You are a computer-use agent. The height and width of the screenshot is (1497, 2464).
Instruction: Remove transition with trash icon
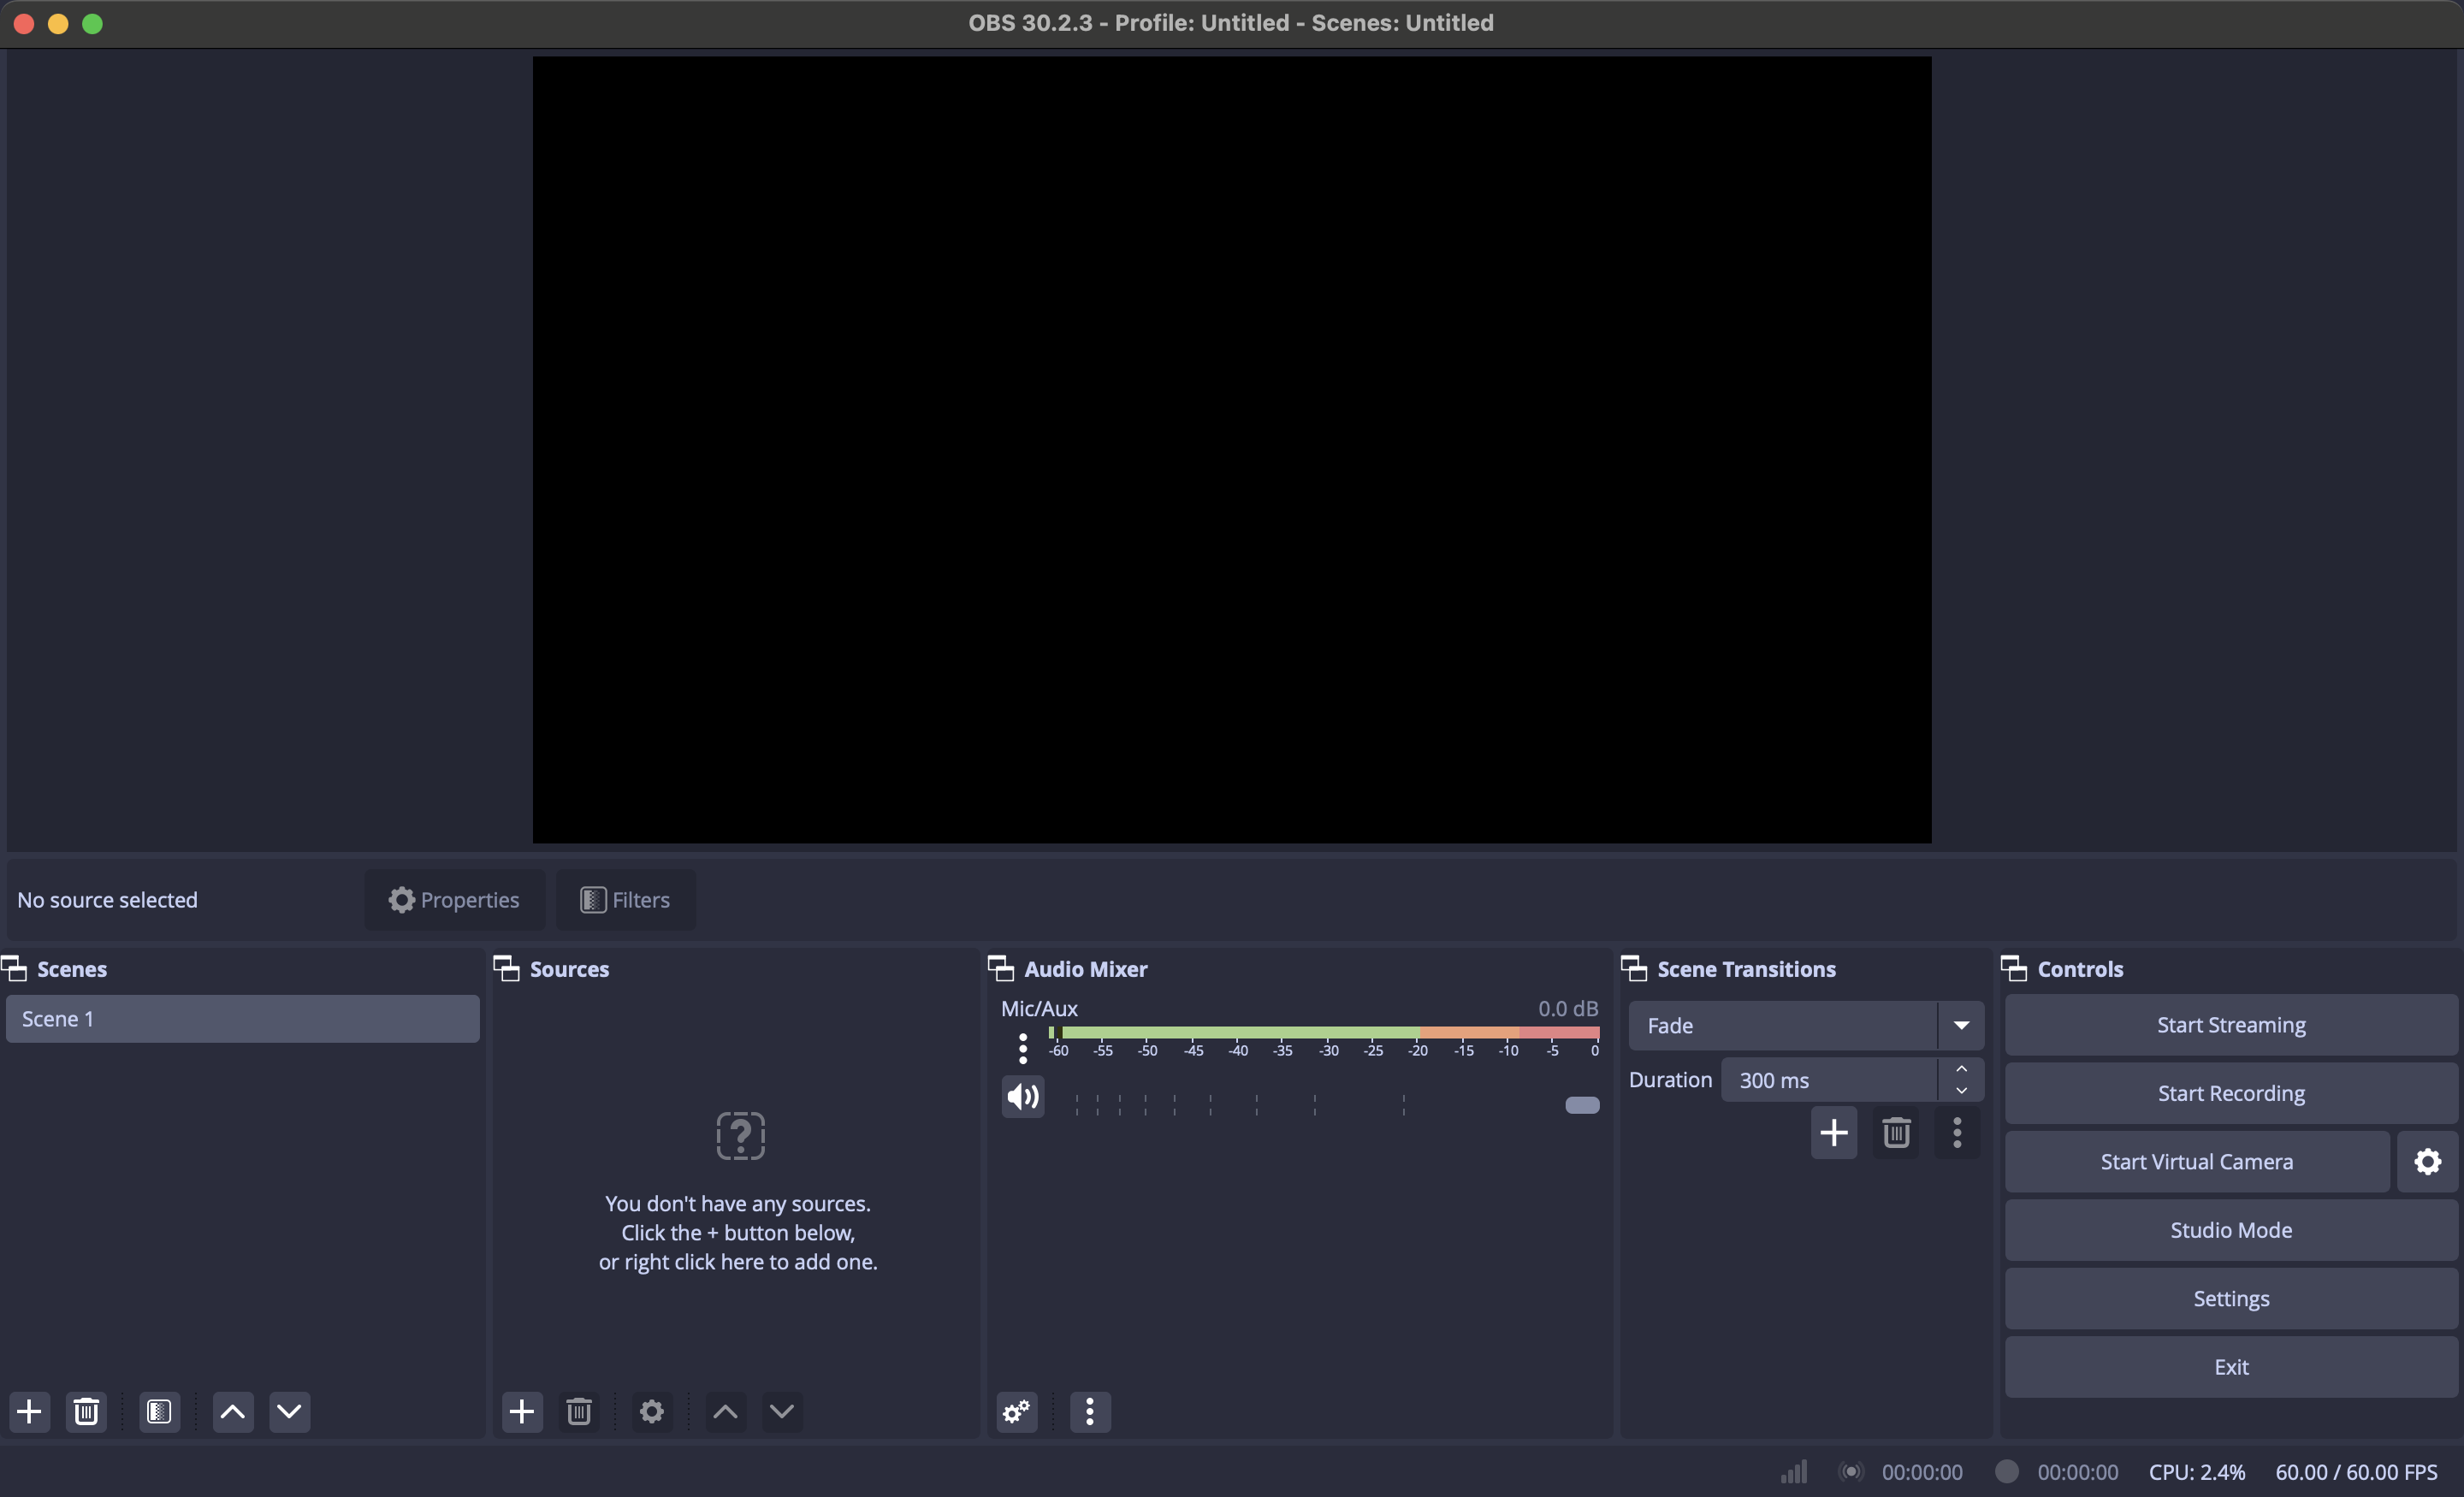[1896, 1132]
